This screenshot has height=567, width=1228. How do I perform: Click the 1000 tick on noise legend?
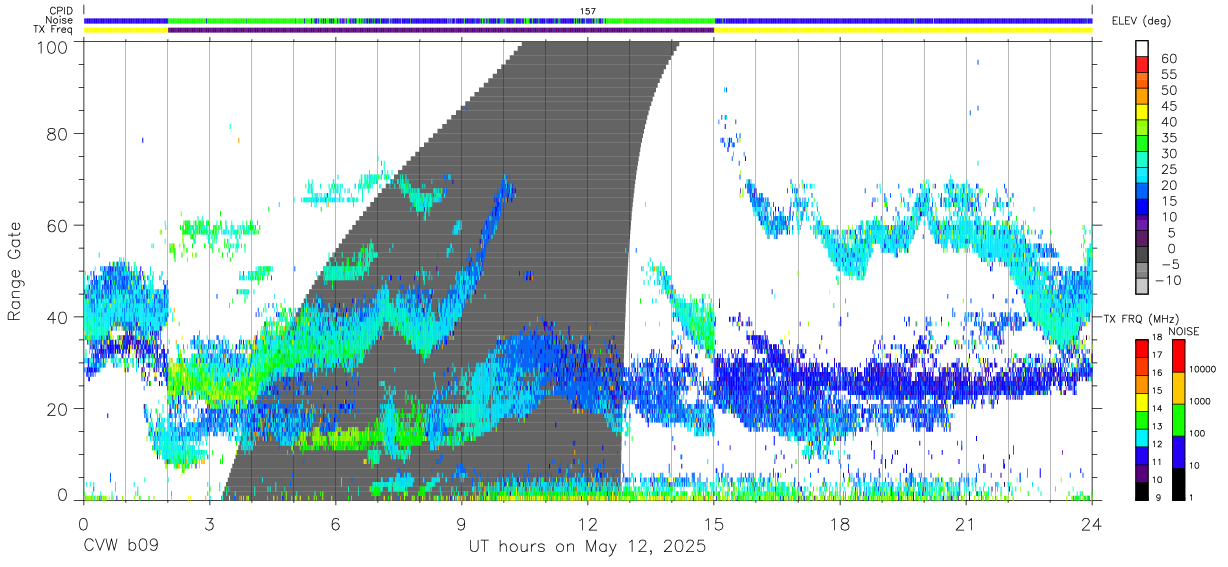tap(1198, 403)
